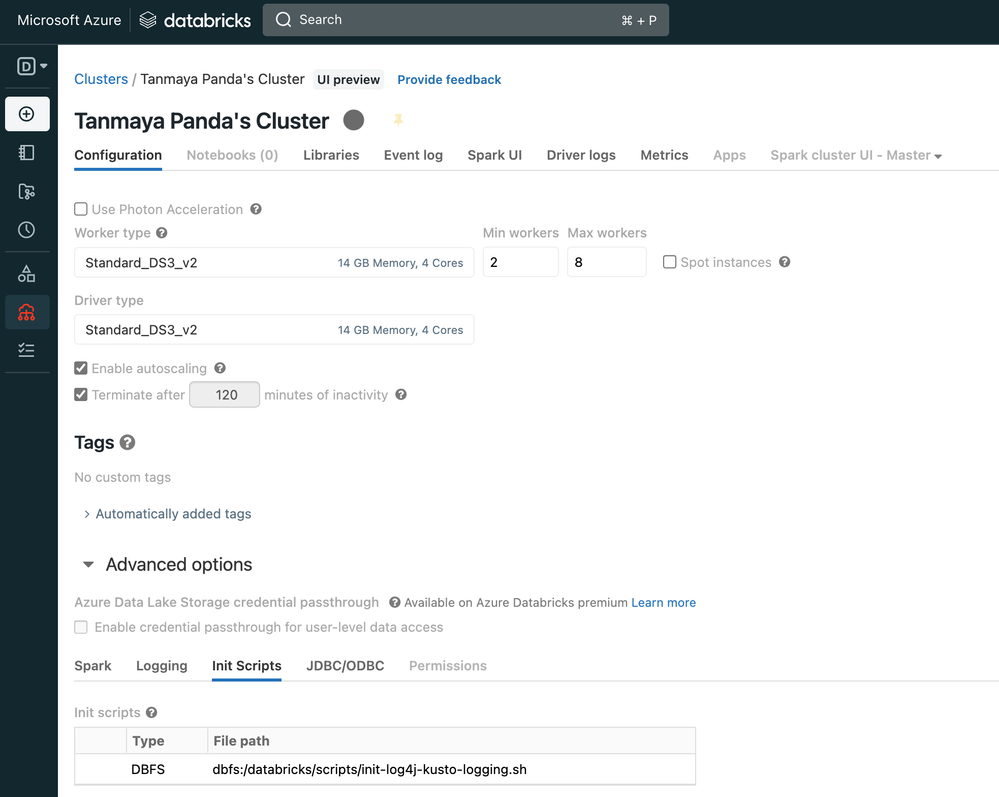The width and height of the screenshot is (999, 797).
Task: Click the Create plus icon in sidebar
Action: 27,114
